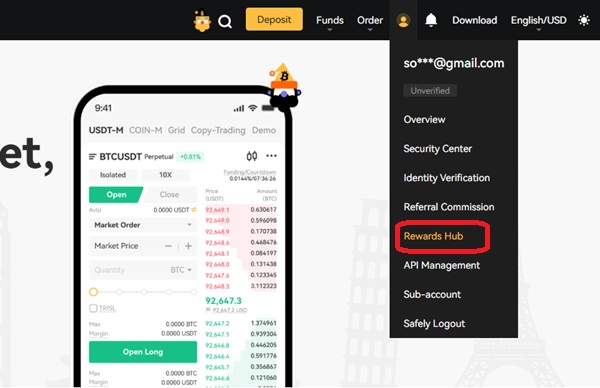Open the user profile icon
This screenshot has width=600, height=388.
click(x=403, y=20)
